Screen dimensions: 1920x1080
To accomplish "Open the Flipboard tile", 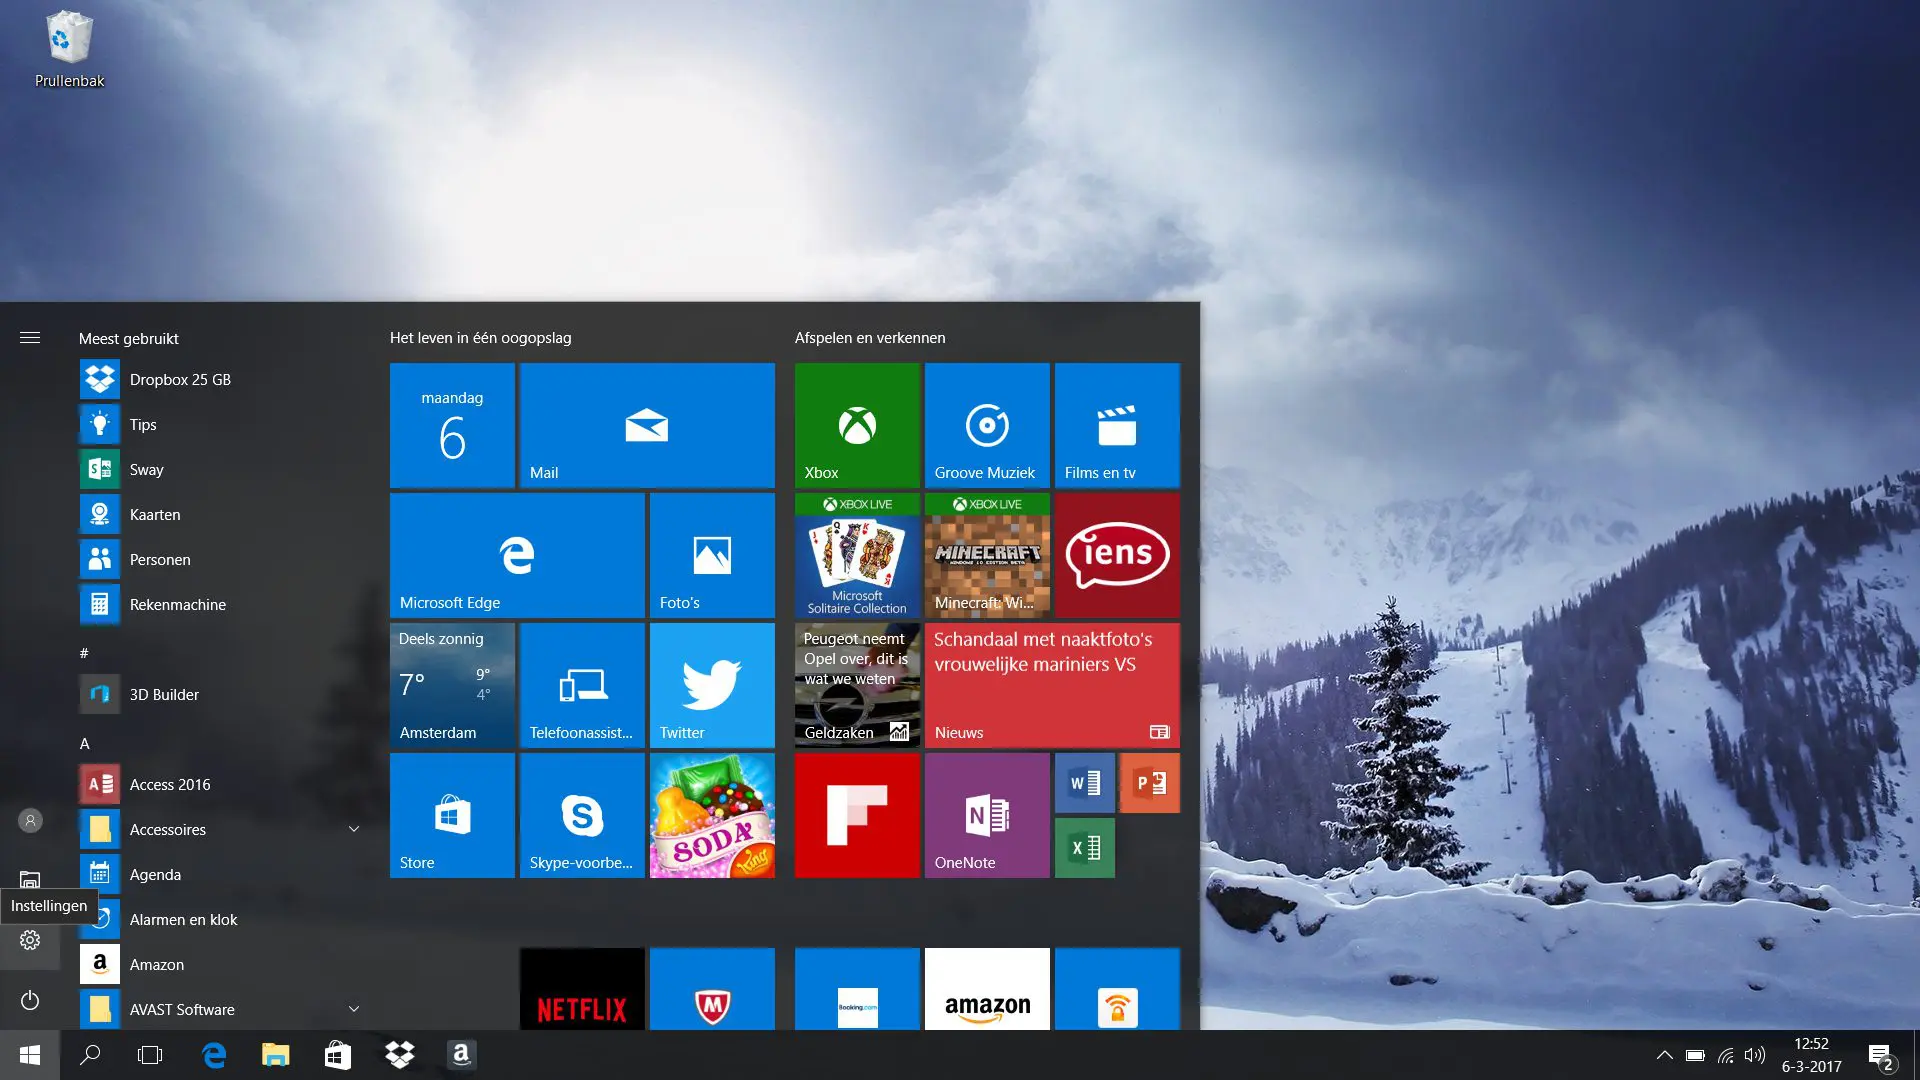I will coord(857,815).
